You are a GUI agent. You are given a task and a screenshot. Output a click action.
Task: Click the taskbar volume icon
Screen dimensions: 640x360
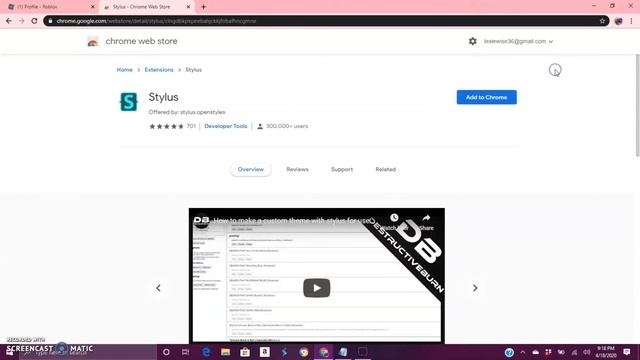click(587, 352)
